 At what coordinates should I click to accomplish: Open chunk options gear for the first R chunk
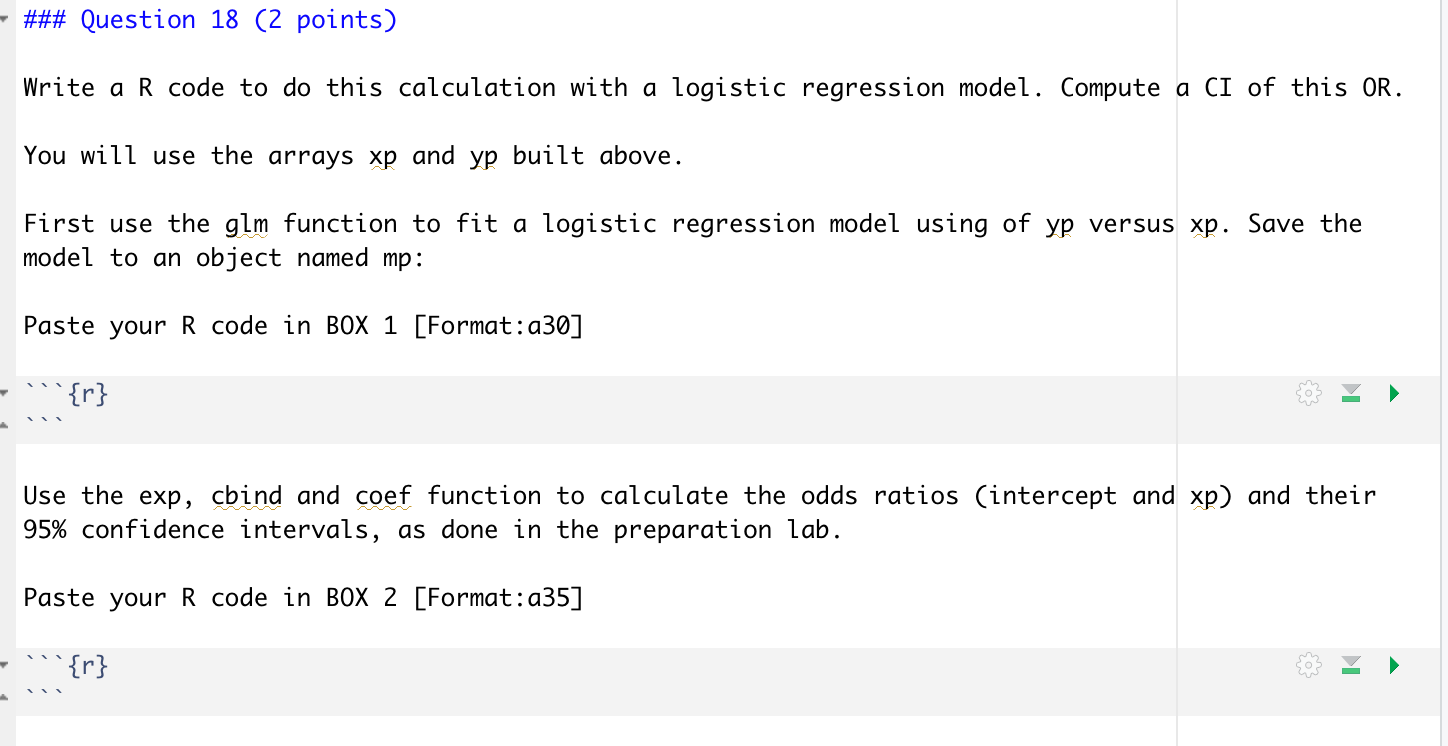coord(1308,393)
